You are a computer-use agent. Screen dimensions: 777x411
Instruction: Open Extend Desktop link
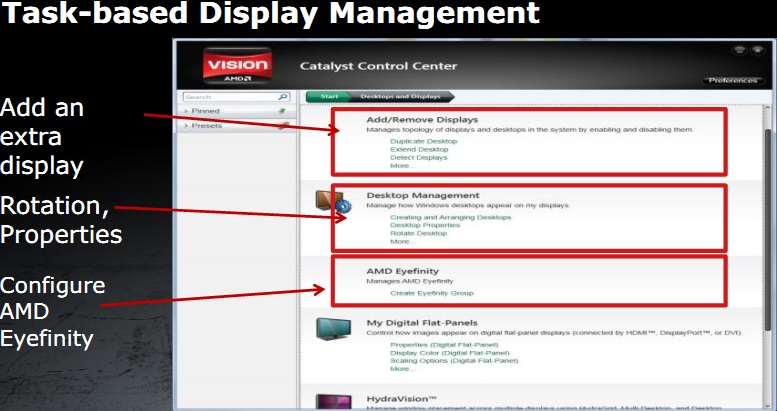pyautogui.click(x=419, y=149)
